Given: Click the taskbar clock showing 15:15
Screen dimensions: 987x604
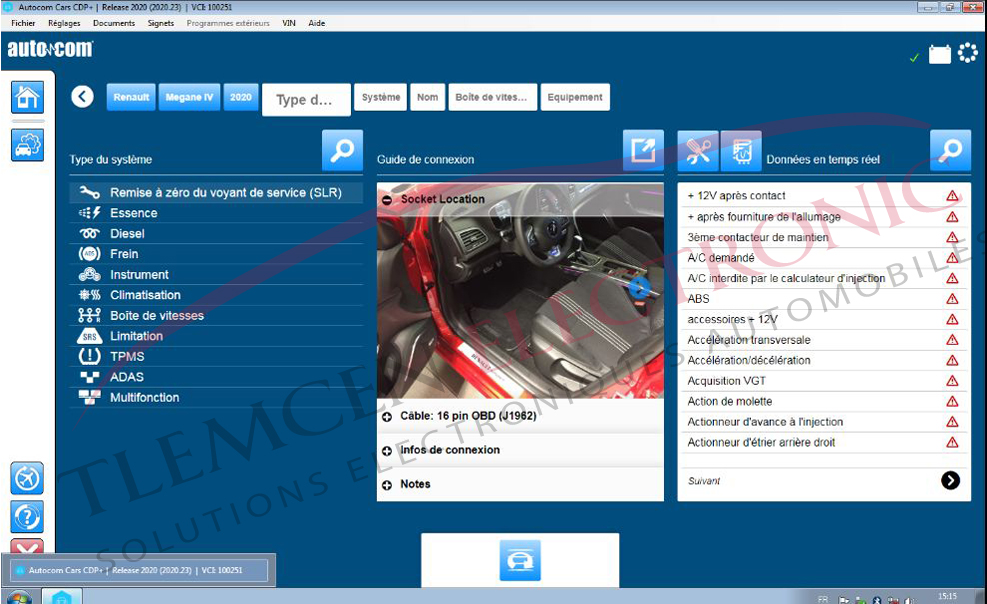Looking at the screenshot, I should pyautogui.click(x=947, y=596).
